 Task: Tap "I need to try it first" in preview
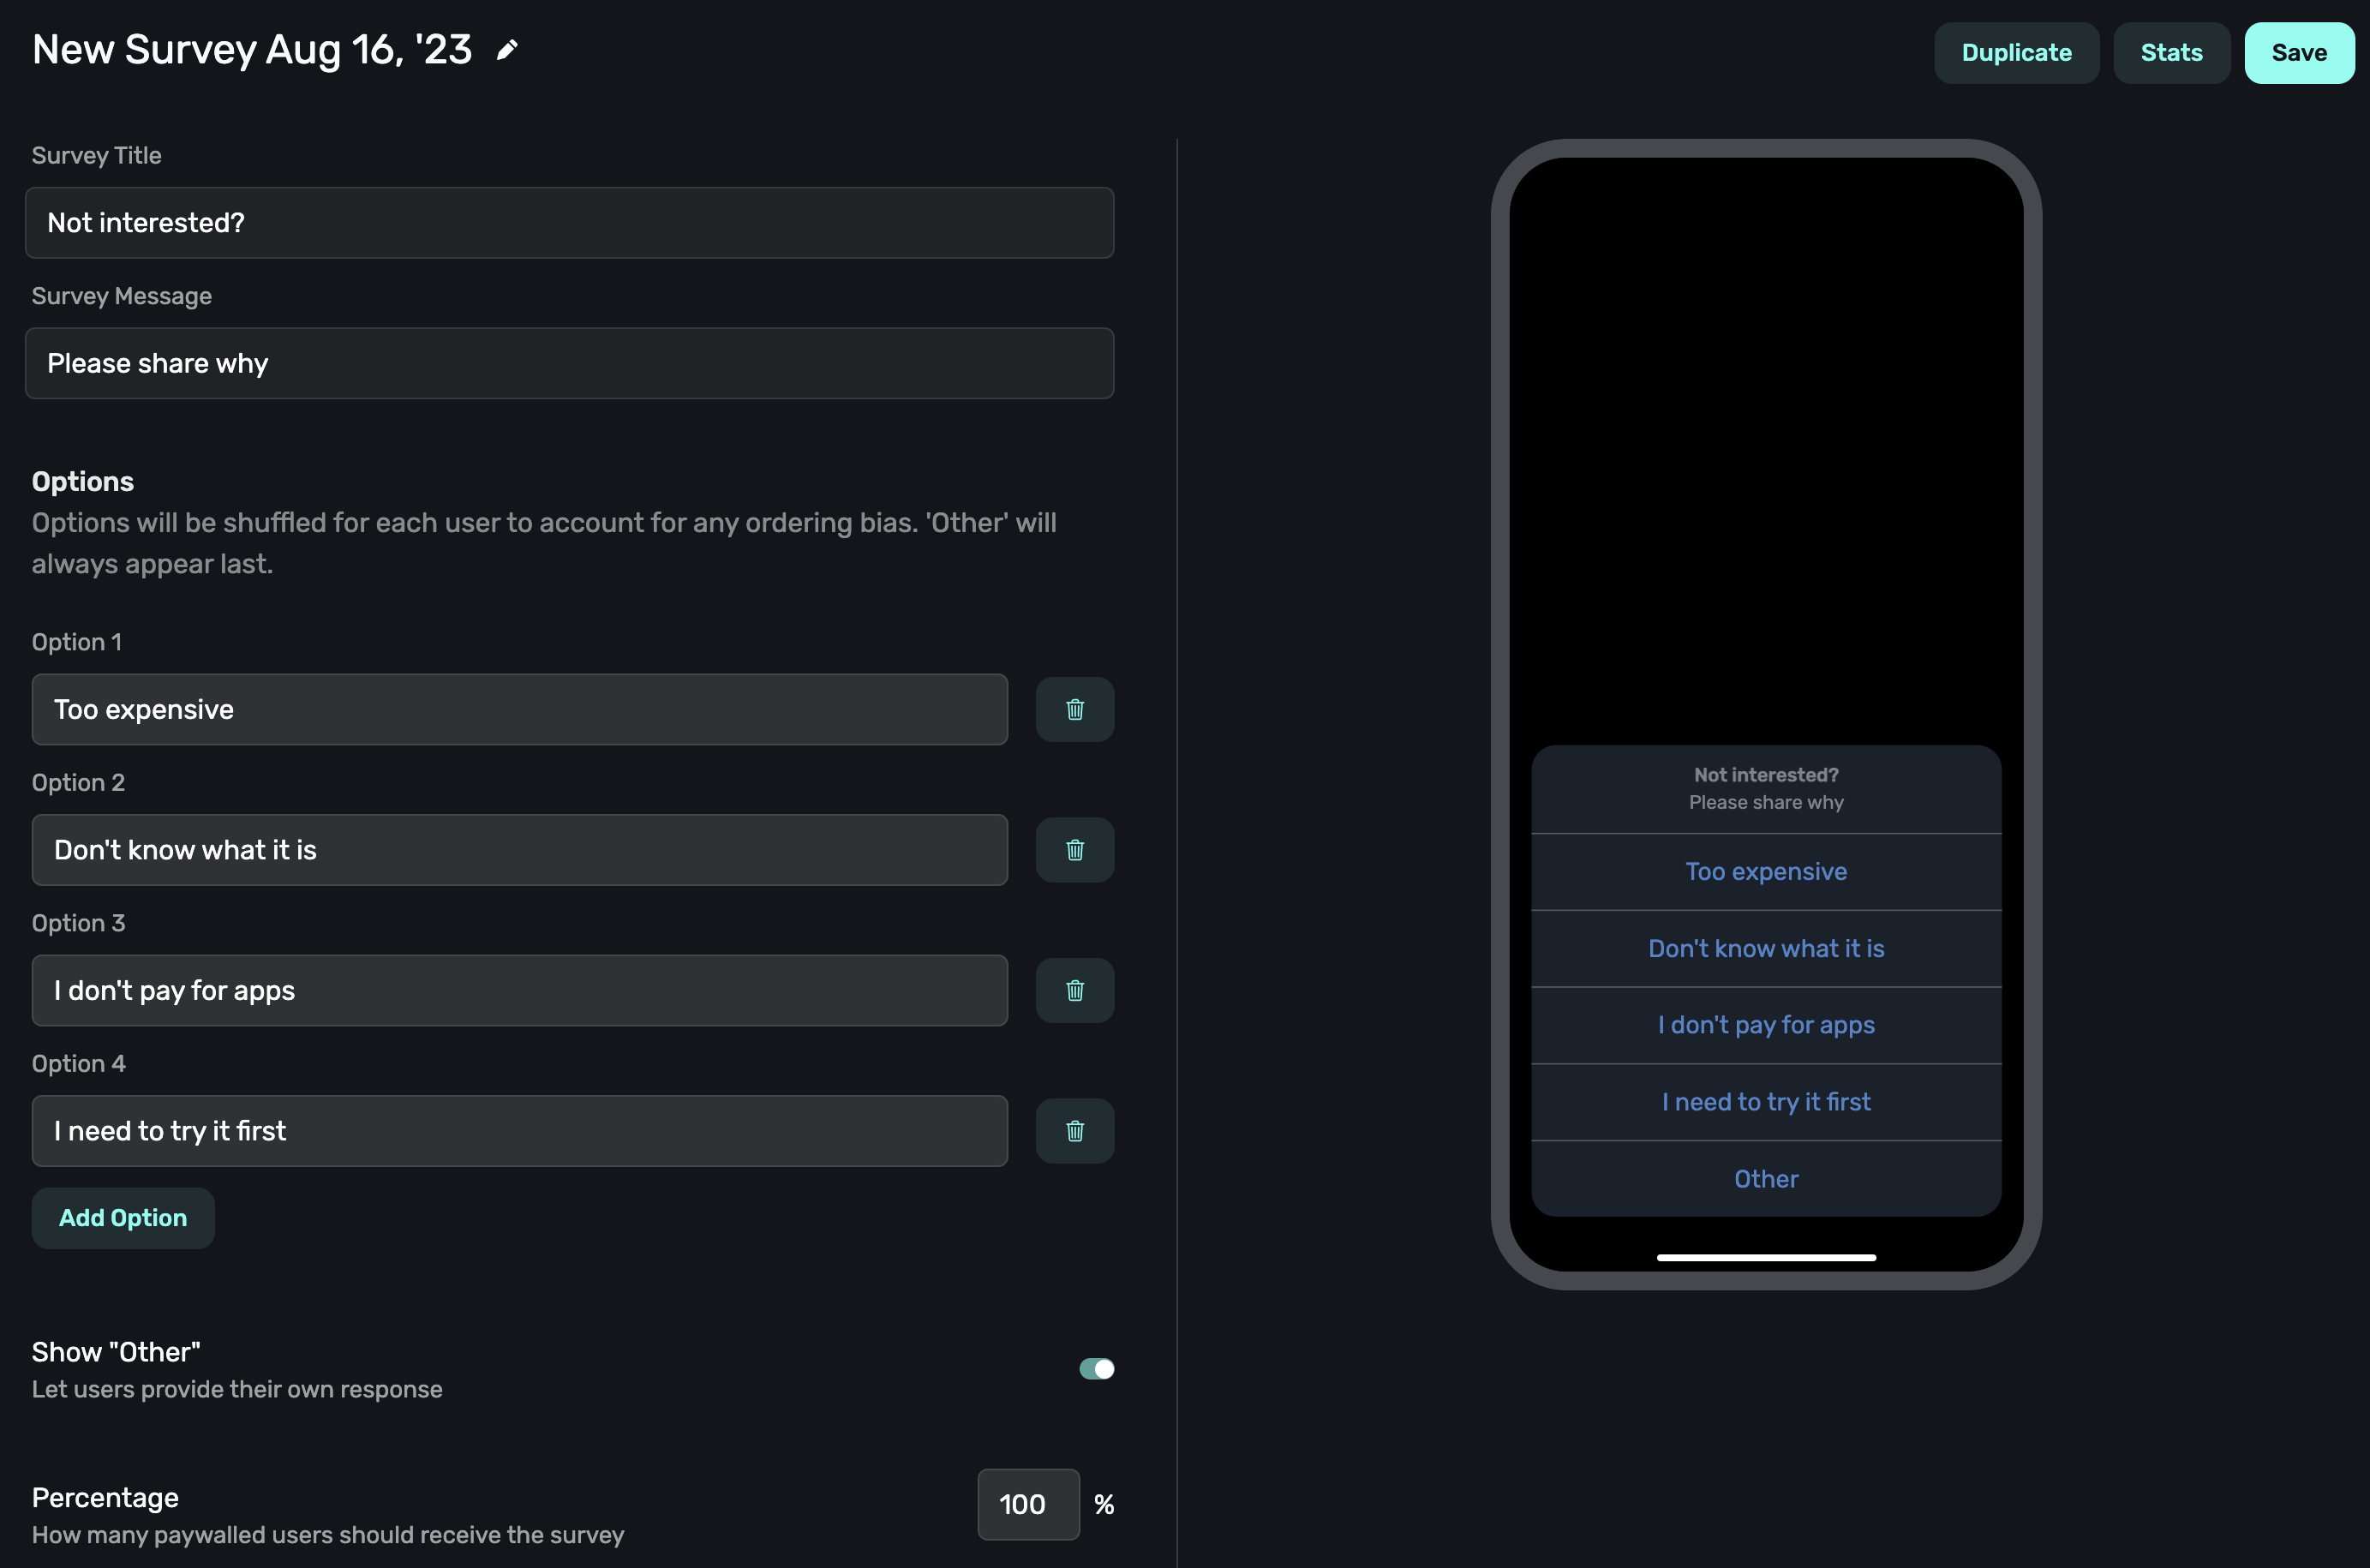(x=1765, y=1101)
